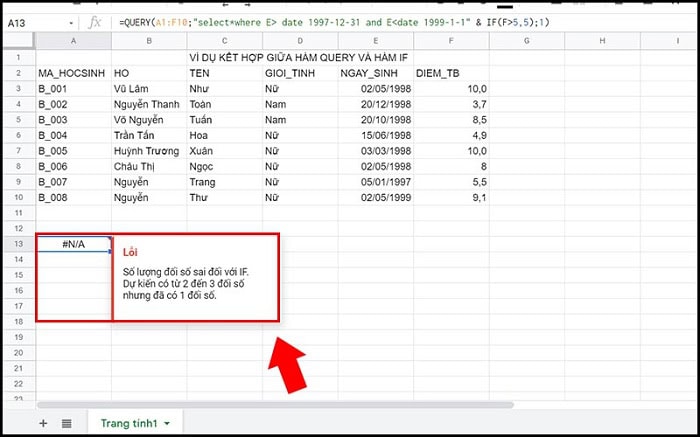Select column F header
The height and width of the screenshot is (437, 700).
click(451, 40)
